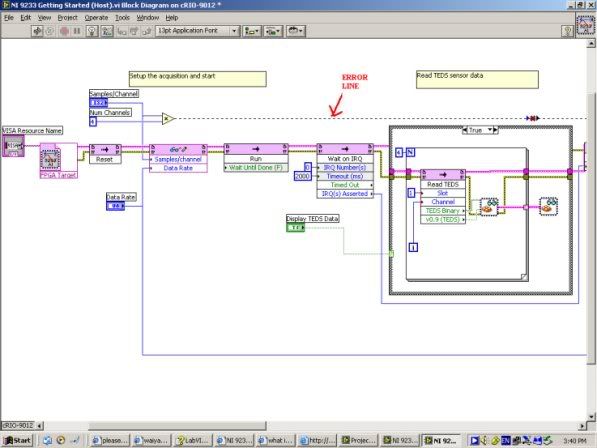Open the Operate menu
The image size is (597, 448).
[x=96, y=18]
